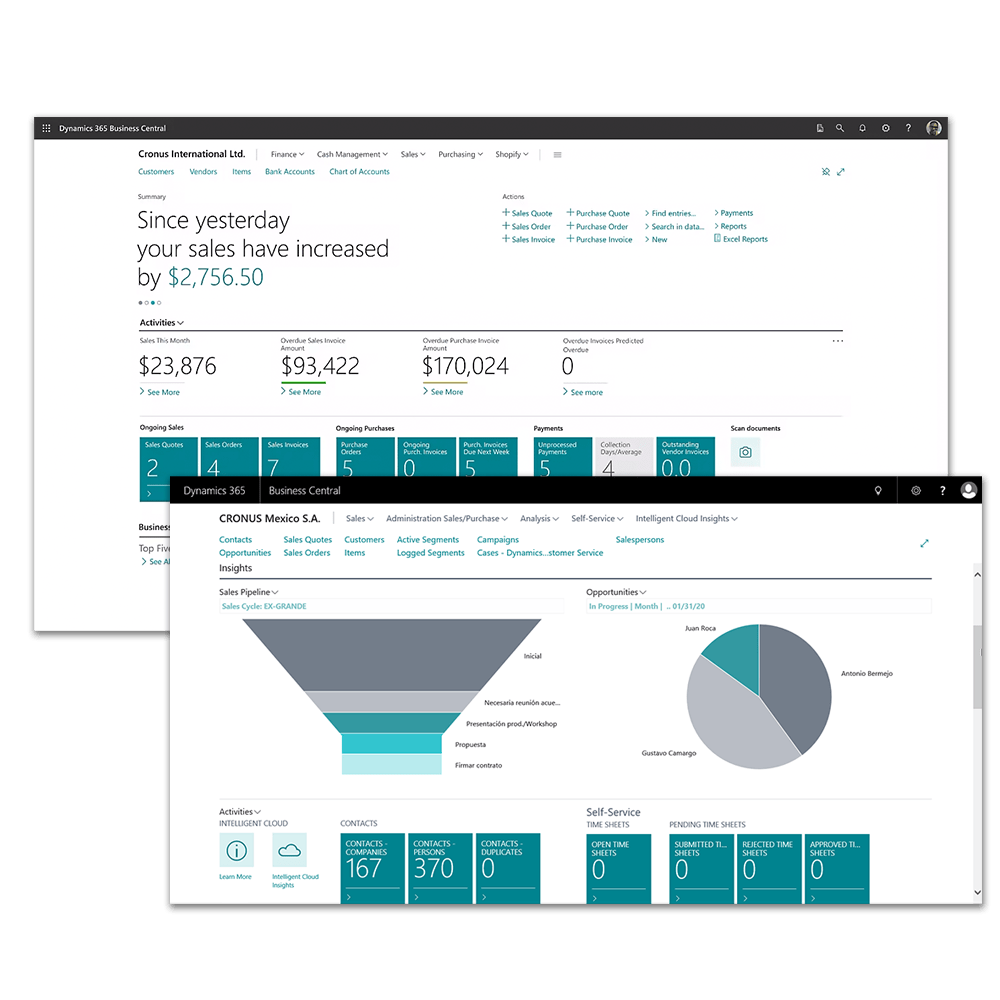Expand the Purchasing menu
The width and height of the screenshot is (1000, 1000).
point(460,154)
